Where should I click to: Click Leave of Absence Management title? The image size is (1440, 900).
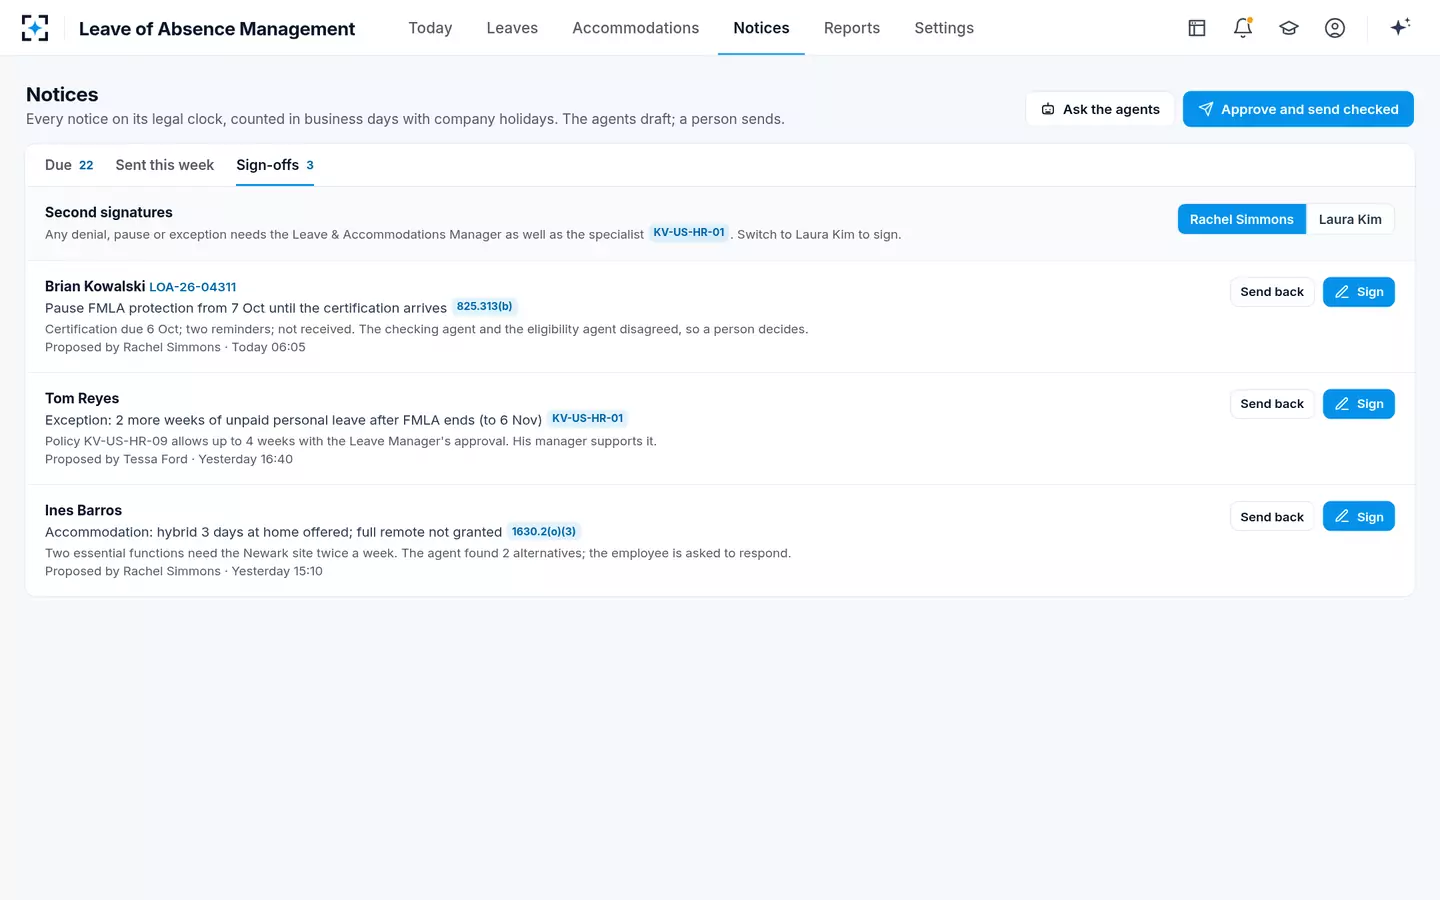point(217,29)
